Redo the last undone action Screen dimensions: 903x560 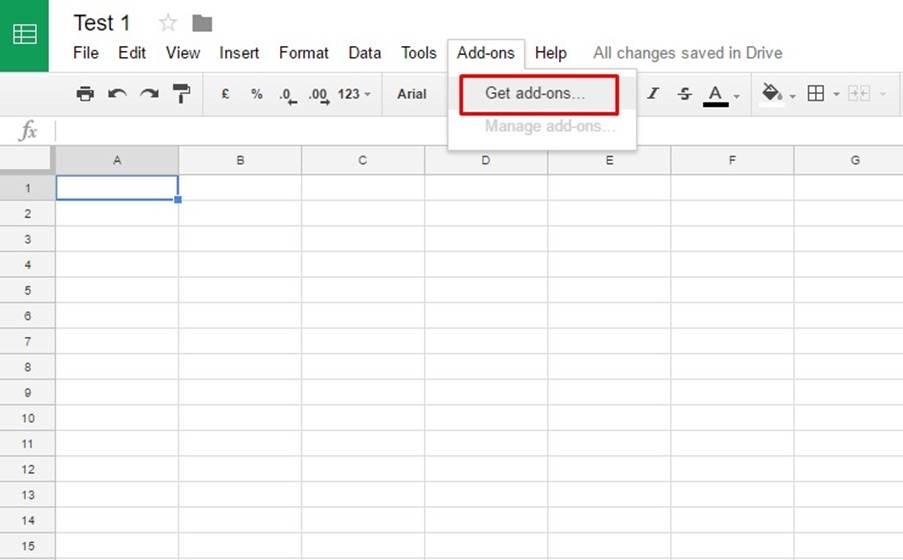click(149, 94)
